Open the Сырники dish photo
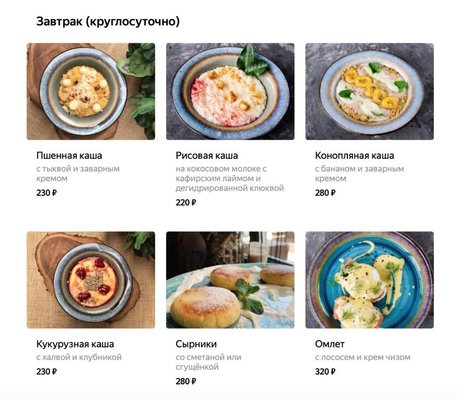This screenshot has width=463, height=400. [x=230, y=280]
